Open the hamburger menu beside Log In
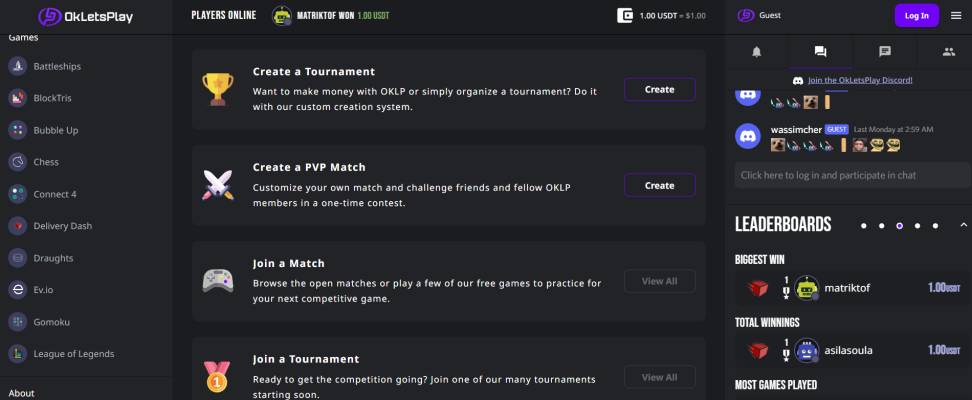Viewport: 972px width, 400px height. (x=956, y=16)
